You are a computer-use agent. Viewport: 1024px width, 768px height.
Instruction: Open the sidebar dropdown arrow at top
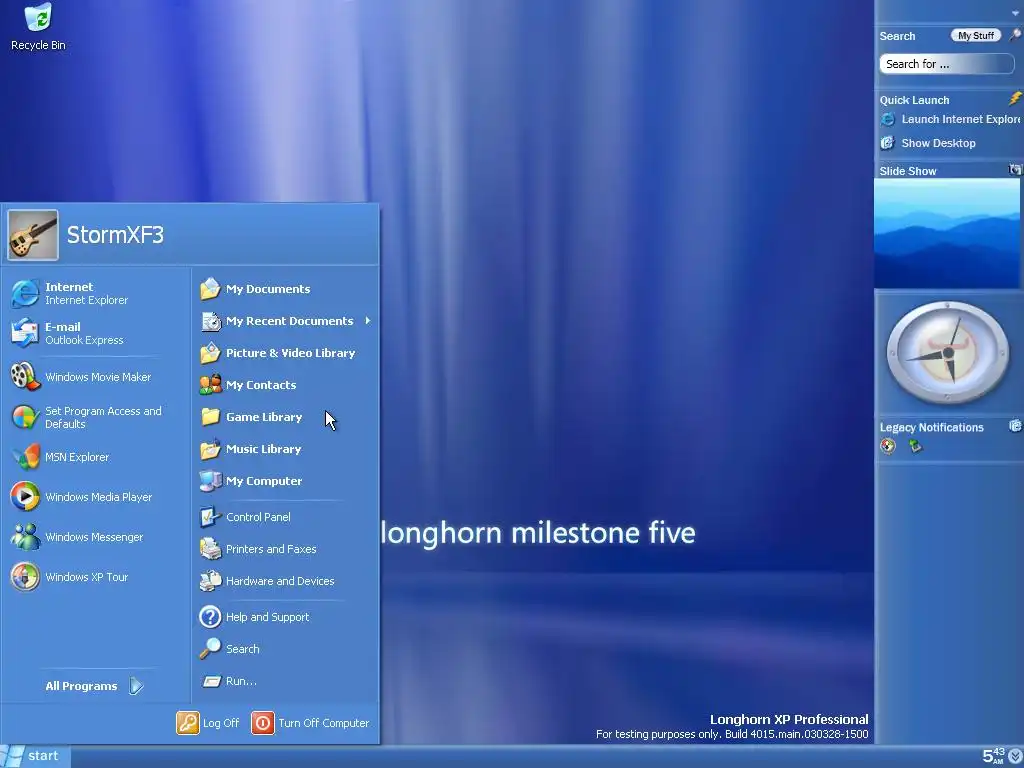tap(1015, 13)
